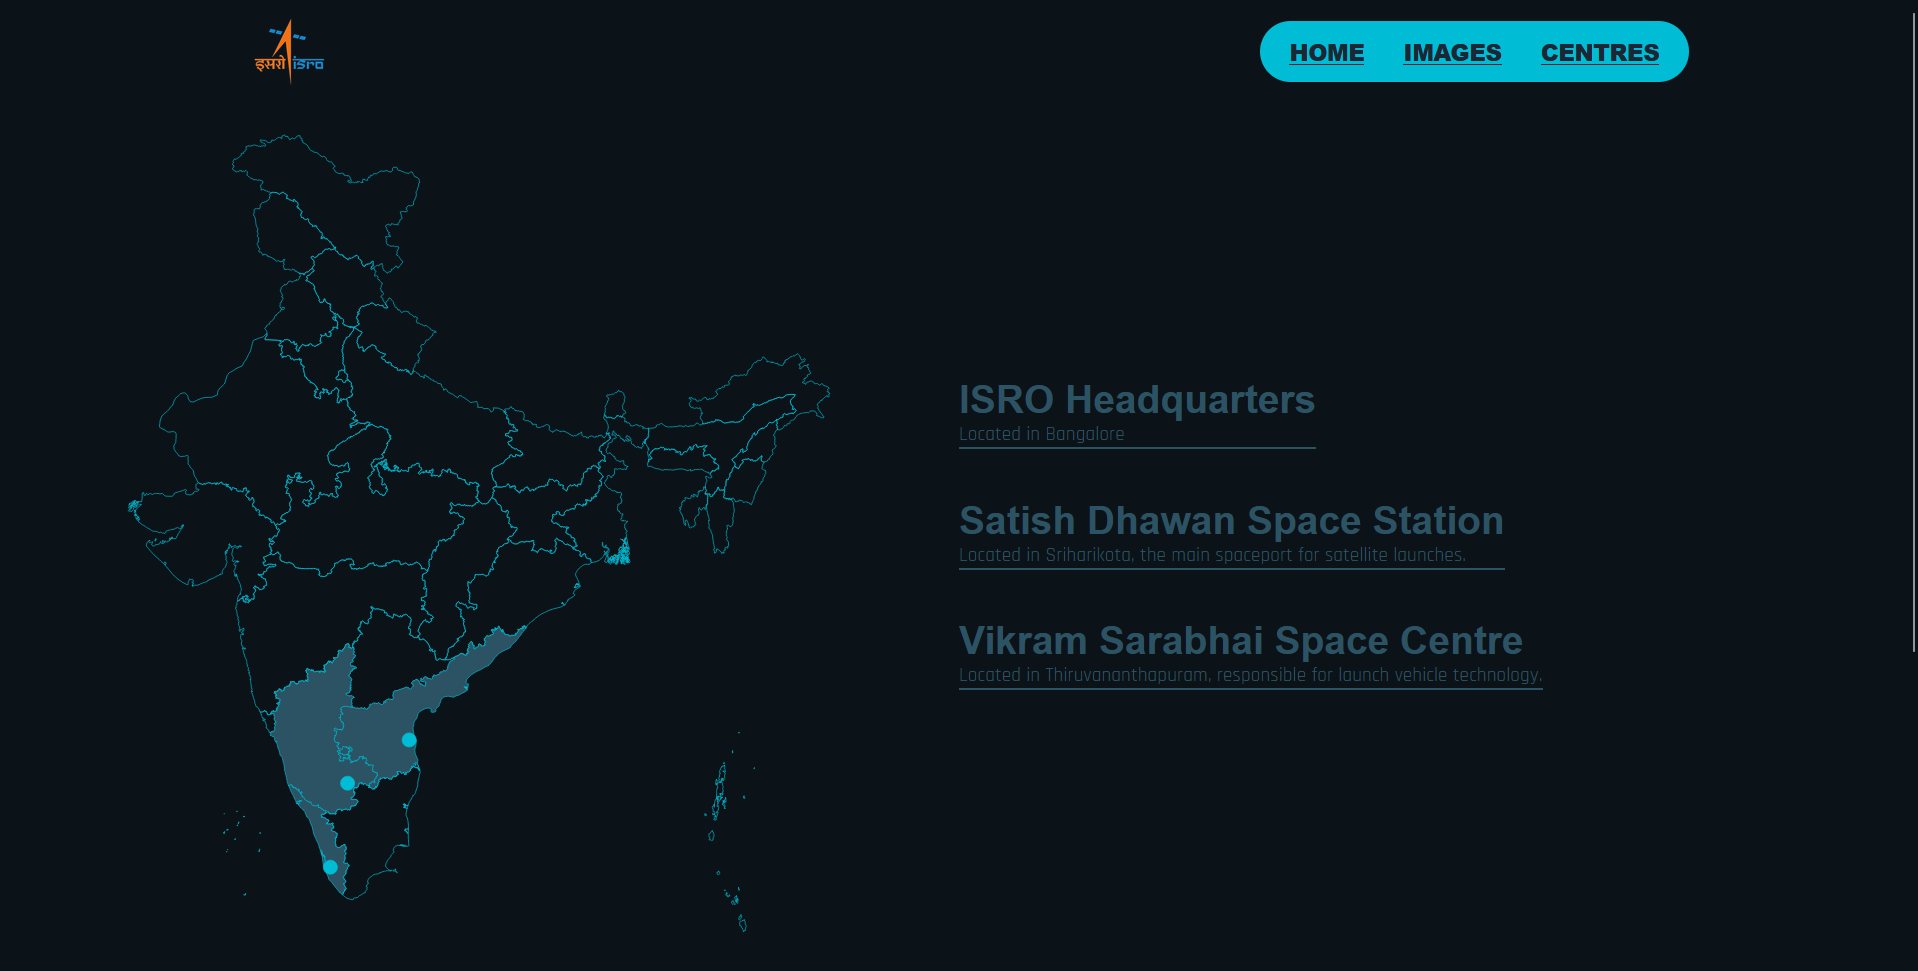Viewport: 1918px width, 971px height.
Task: Click the Bangalore marker dot on map
Action: tap(347, 783)
